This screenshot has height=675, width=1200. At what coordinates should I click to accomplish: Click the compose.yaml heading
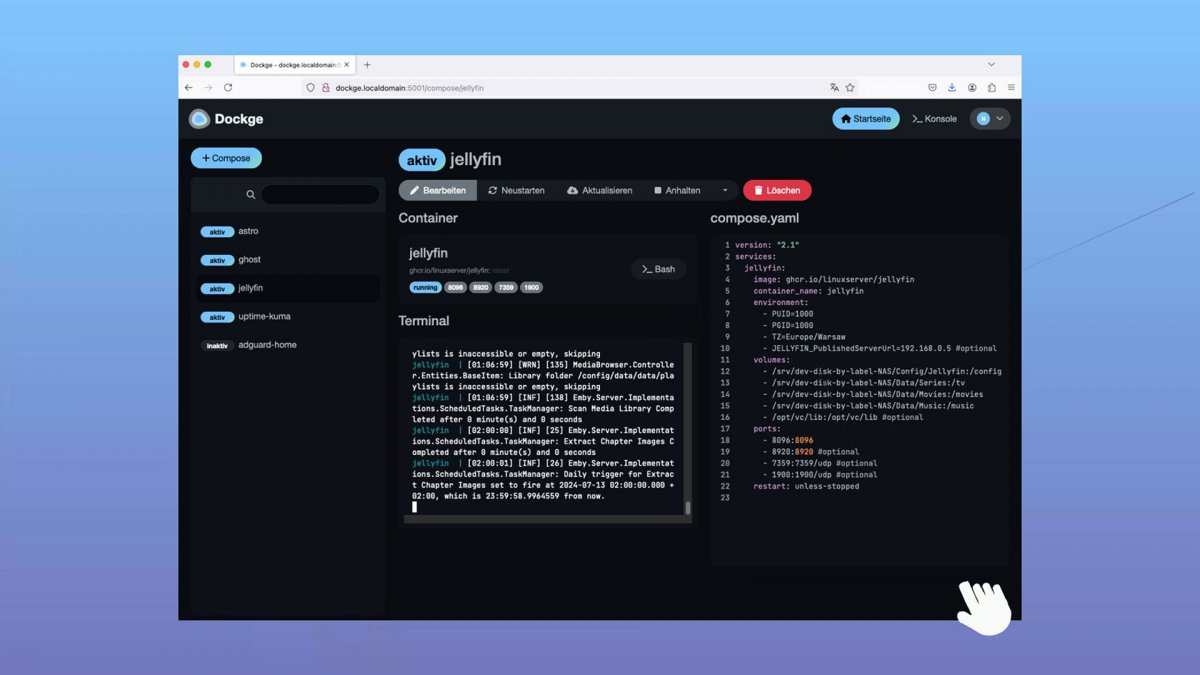[x=755, y=218]
